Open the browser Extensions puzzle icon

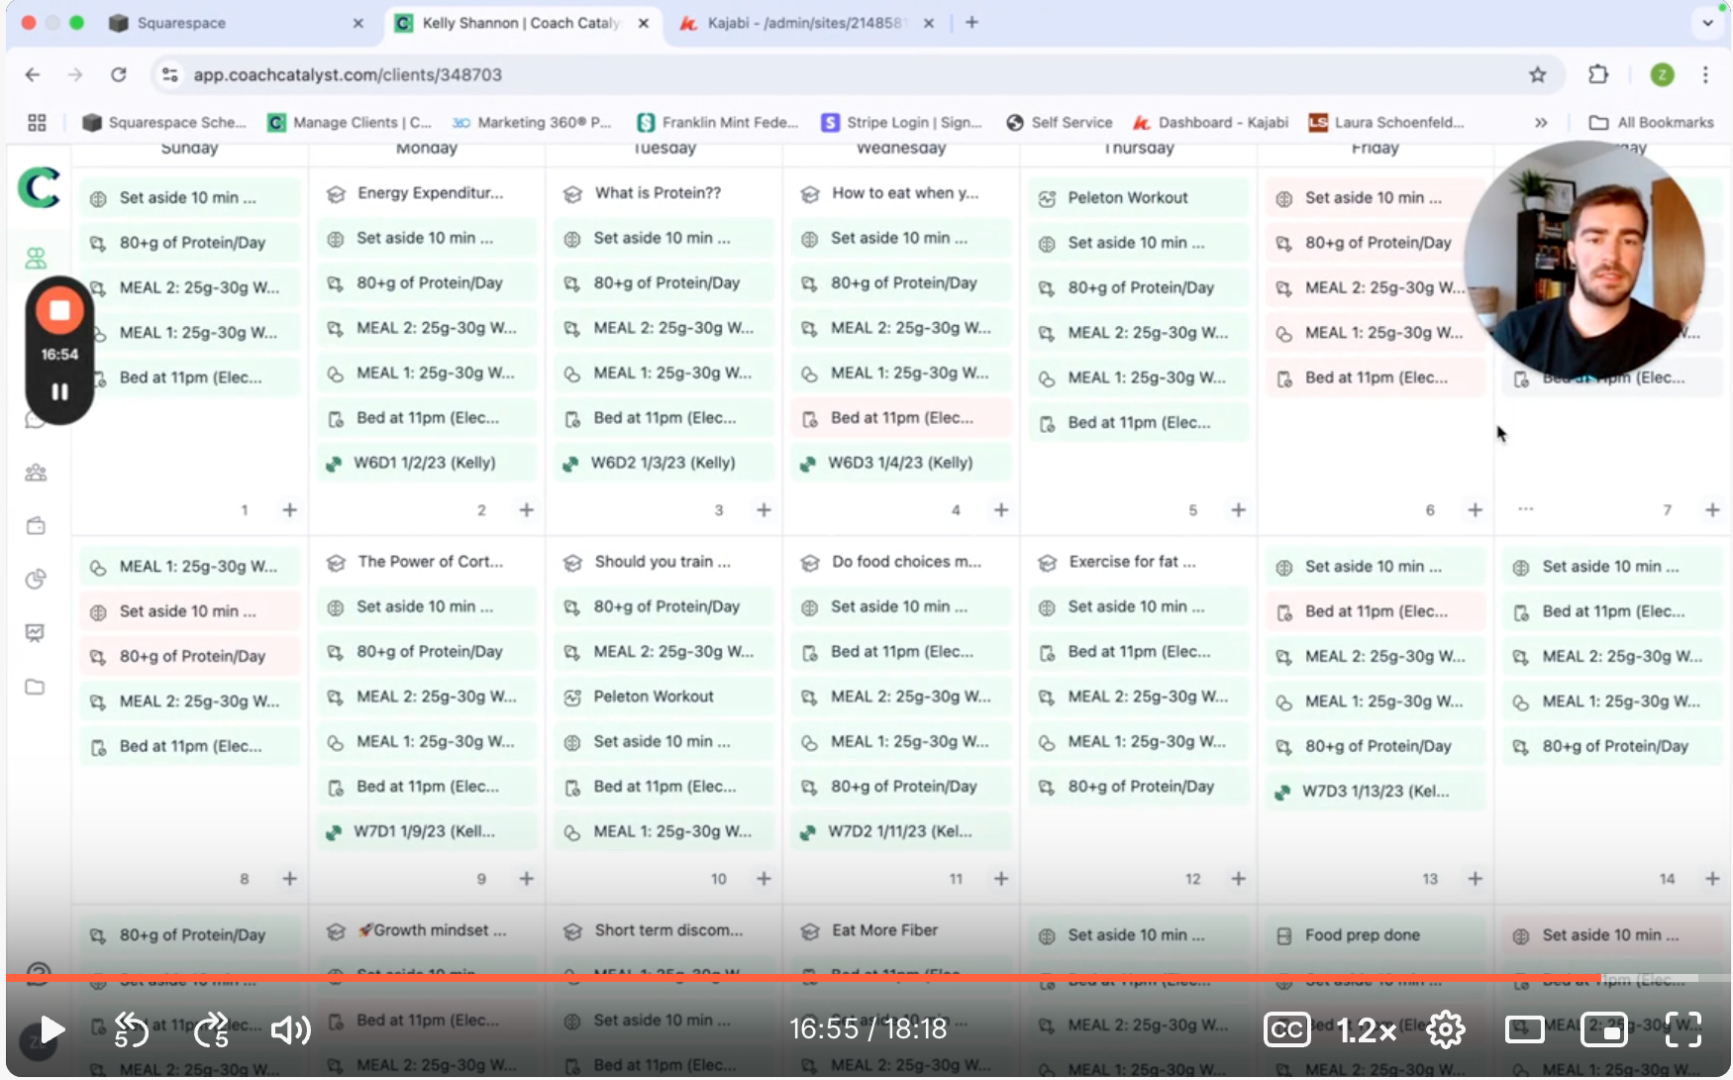tap(1598, 75)
